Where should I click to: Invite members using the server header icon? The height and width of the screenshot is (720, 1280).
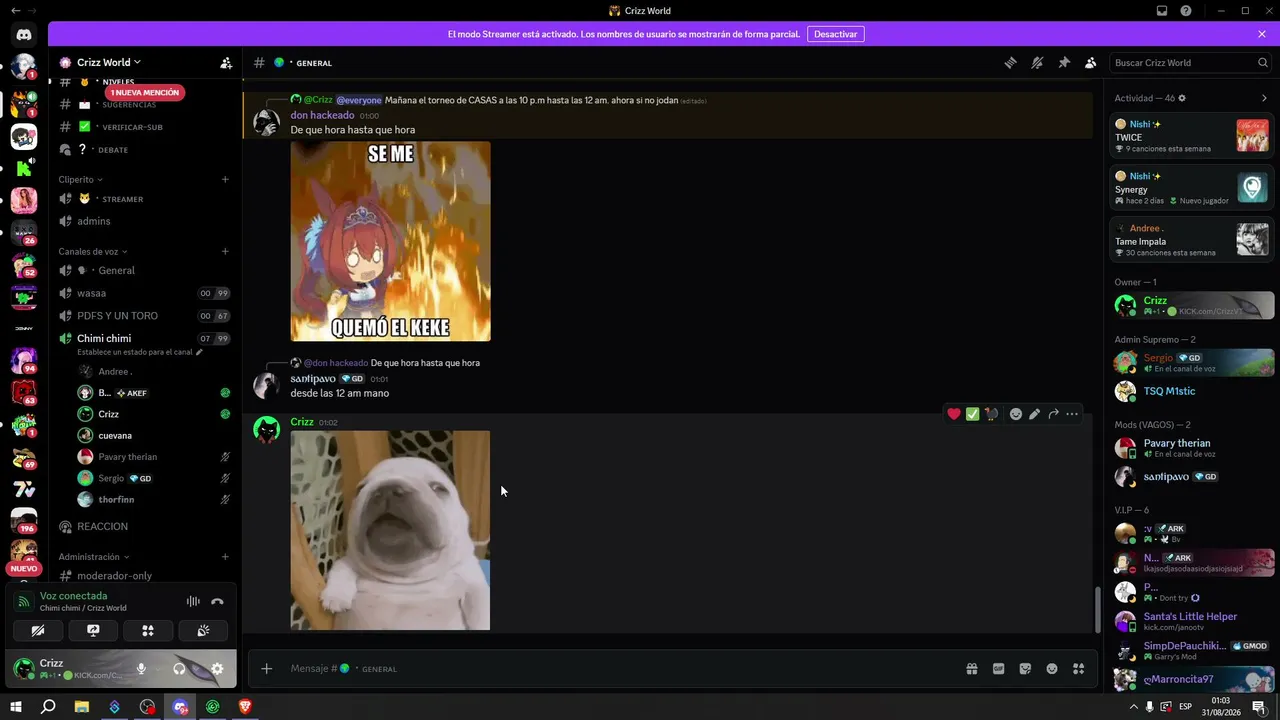click(226, 62)
